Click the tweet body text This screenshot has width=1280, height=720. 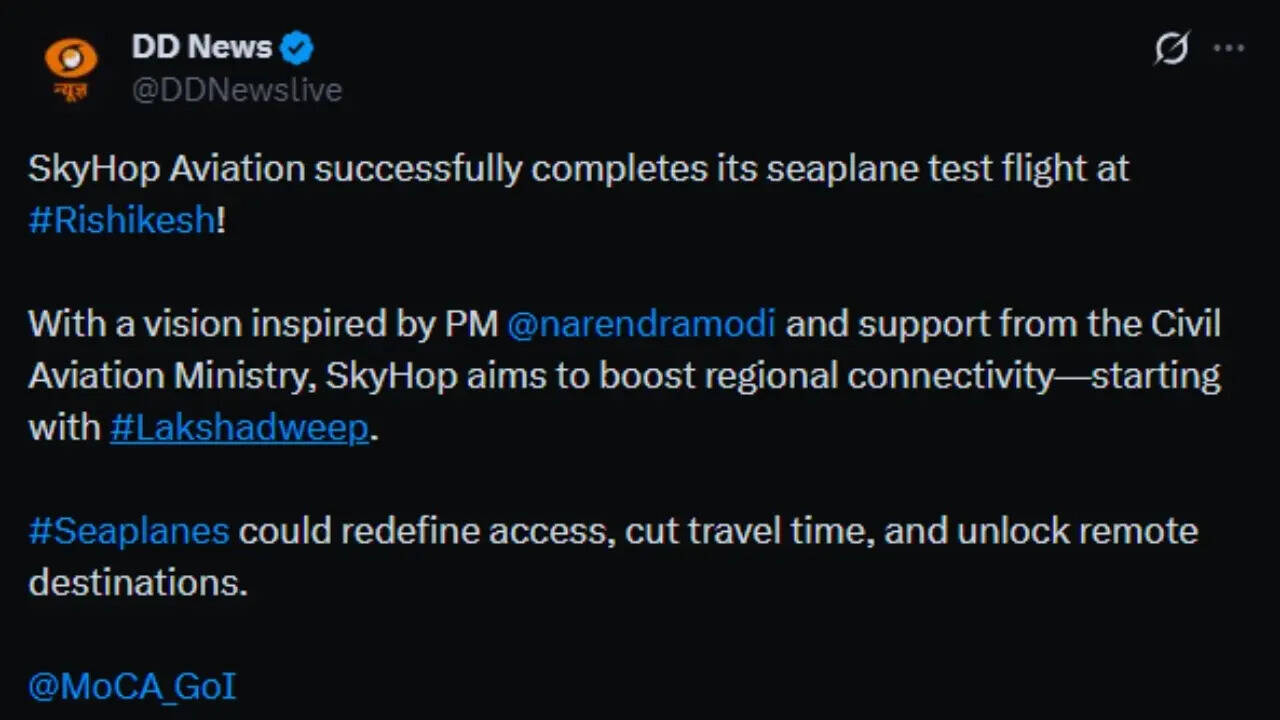(600, 375)
